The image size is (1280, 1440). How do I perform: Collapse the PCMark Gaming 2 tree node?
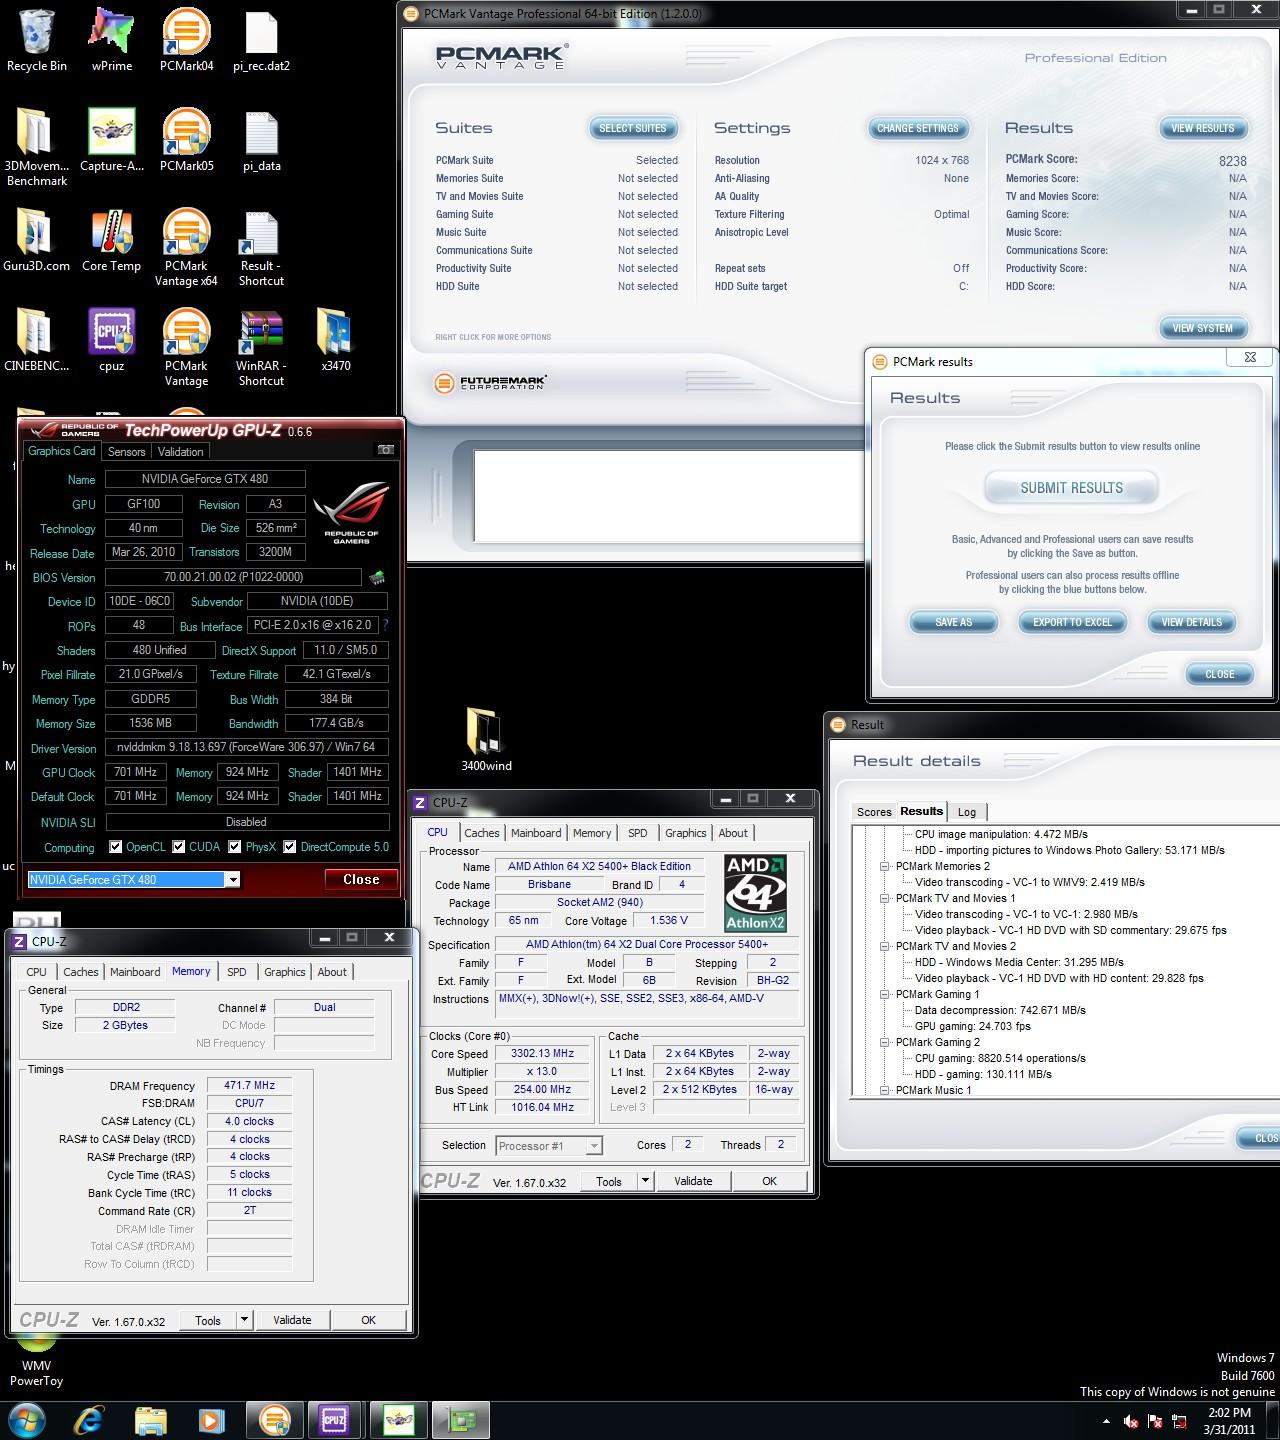coord(885,1042)
